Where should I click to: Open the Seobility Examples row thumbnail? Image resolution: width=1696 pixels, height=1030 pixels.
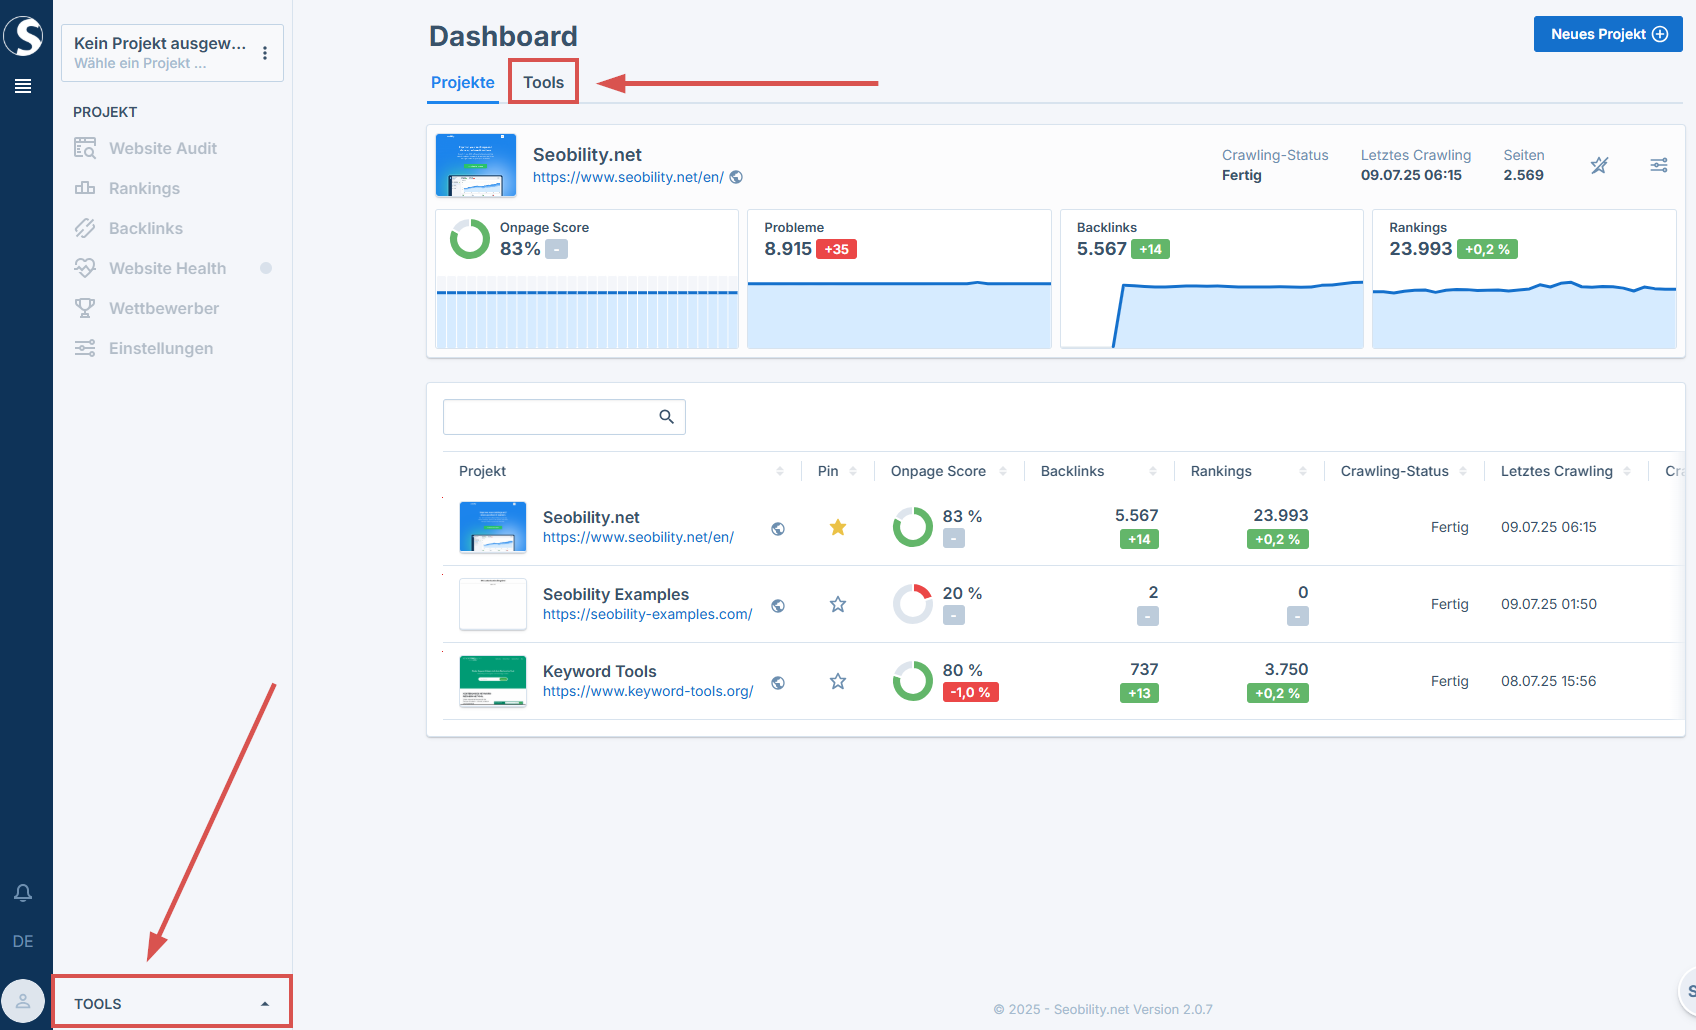click(x=493, y=604)
